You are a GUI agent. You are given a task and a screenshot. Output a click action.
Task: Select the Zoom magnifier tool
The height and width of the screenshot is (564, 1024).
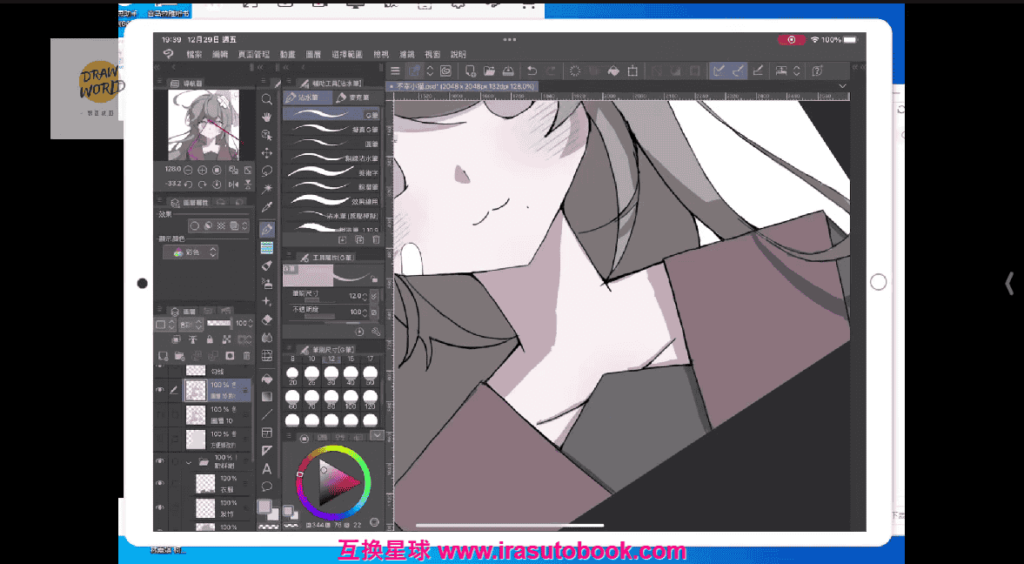(266, 99)
